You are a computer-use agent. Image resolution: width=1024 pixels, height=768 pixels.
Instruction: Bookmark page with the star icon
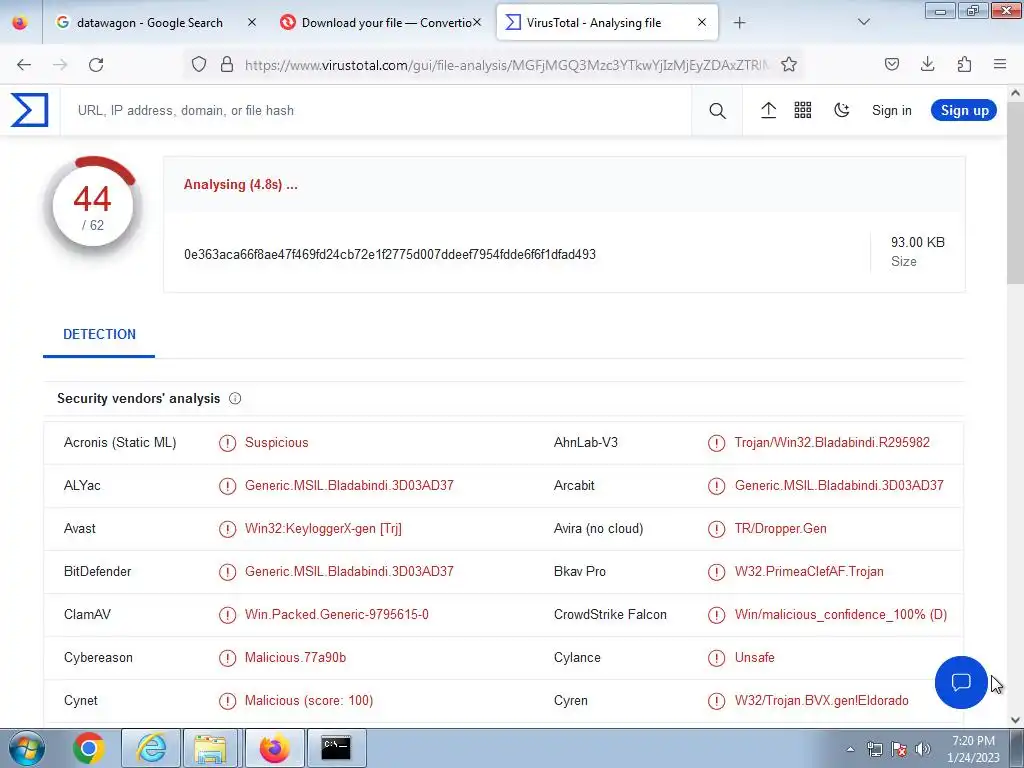click(788, 64)
